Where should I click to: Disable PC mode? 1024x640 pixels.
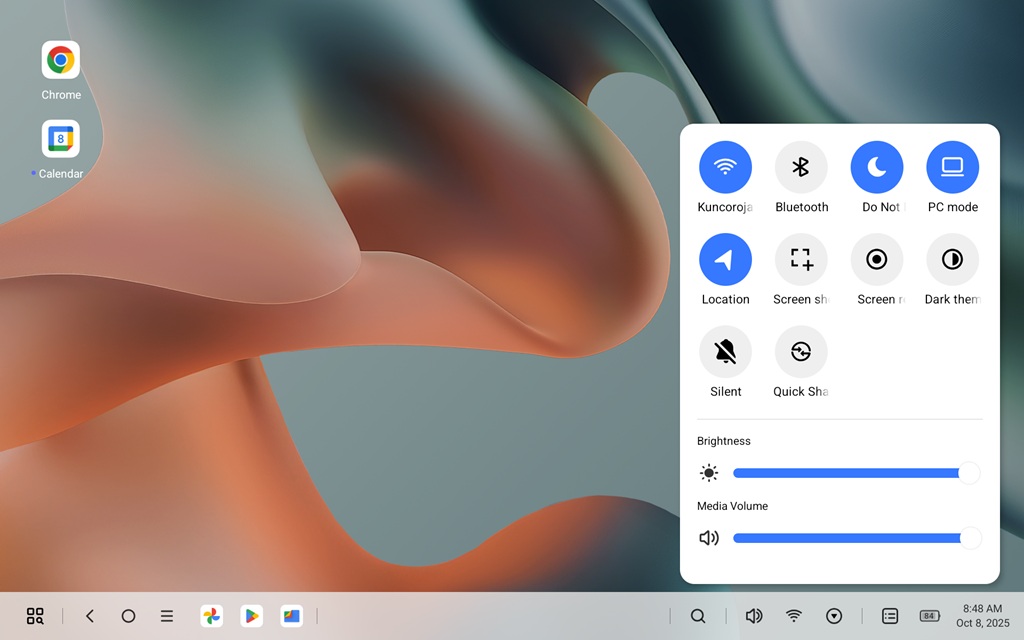coord(952,165)
